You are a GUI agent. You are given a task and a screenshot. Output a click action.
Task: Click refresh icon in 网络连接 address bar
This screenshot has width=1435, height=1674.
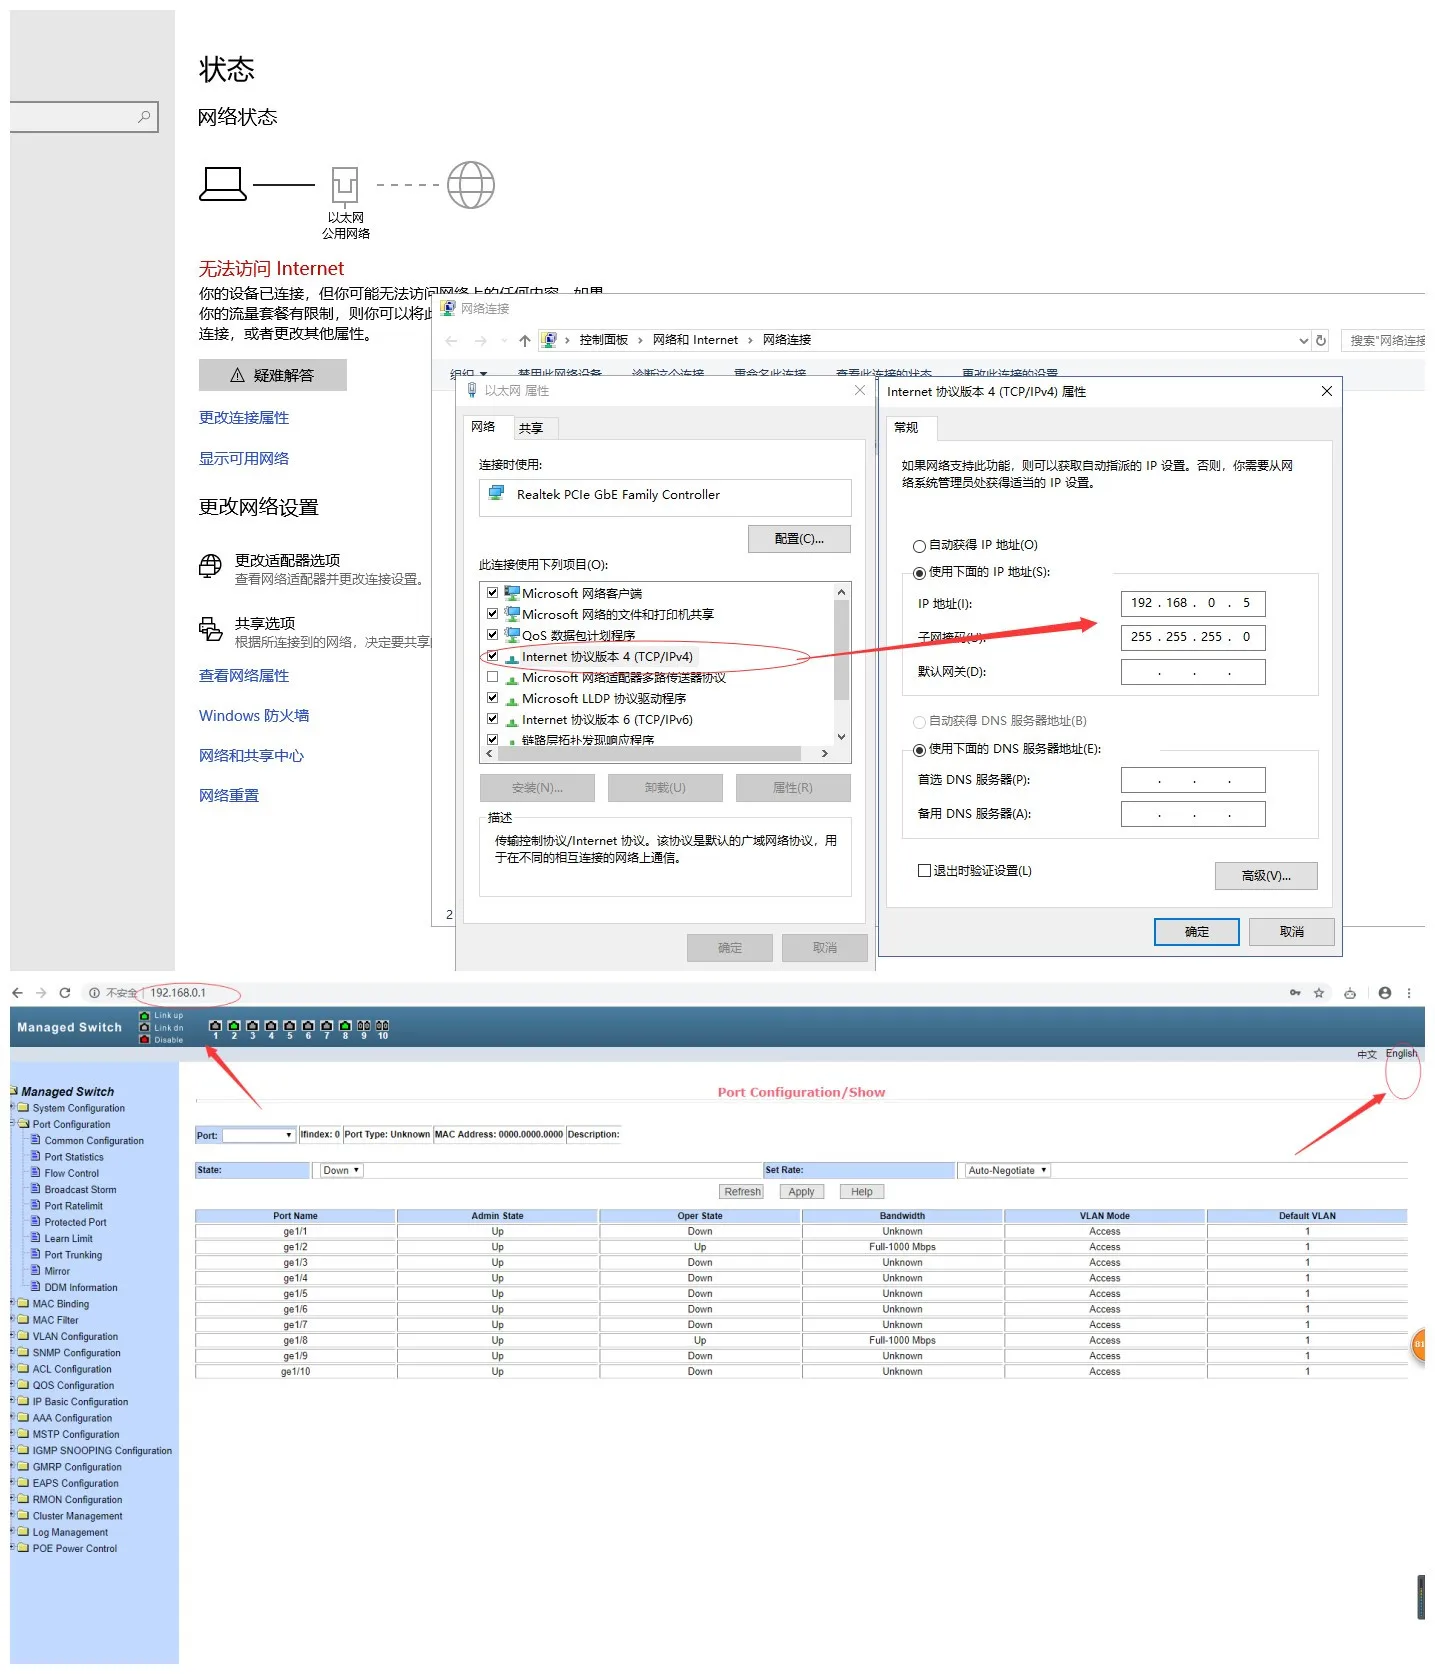(1320, 340)
